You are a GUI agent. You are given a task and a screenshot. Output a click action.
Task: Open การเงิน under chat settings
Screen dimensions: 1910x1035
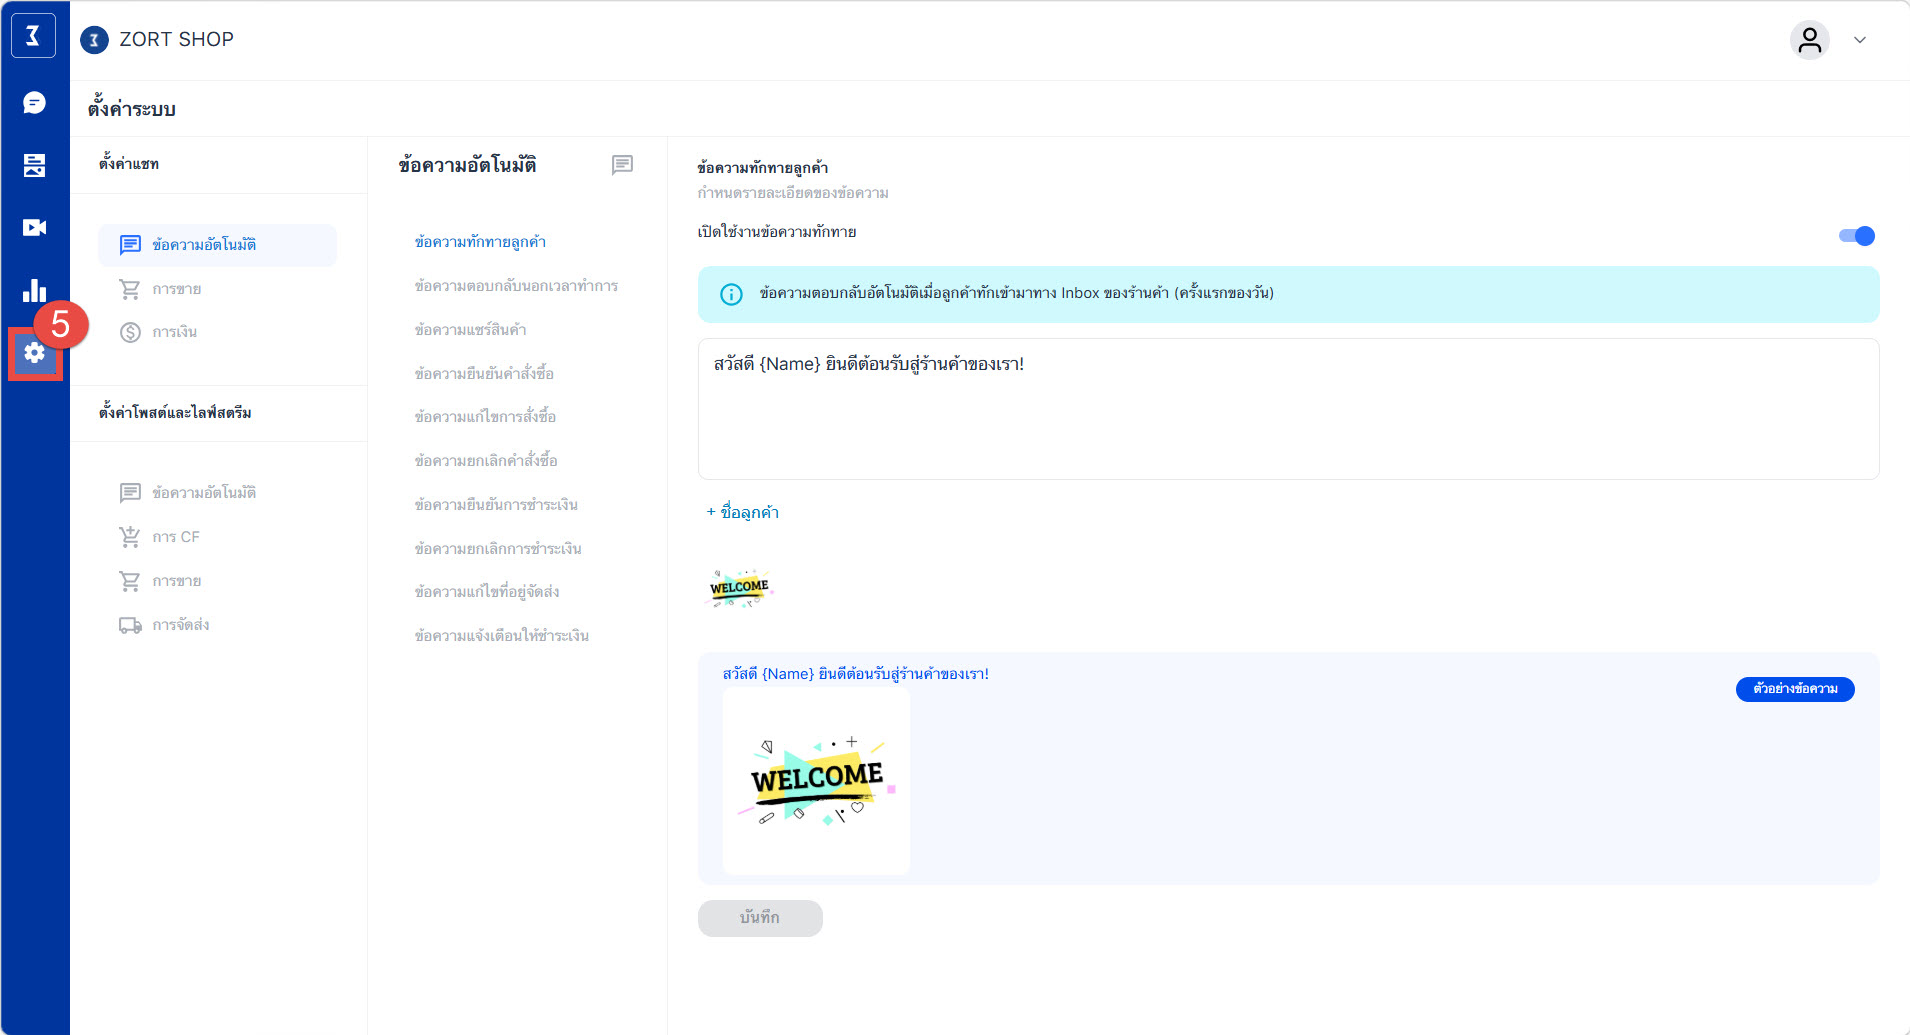pyautogui.click(x=175, y=332)
